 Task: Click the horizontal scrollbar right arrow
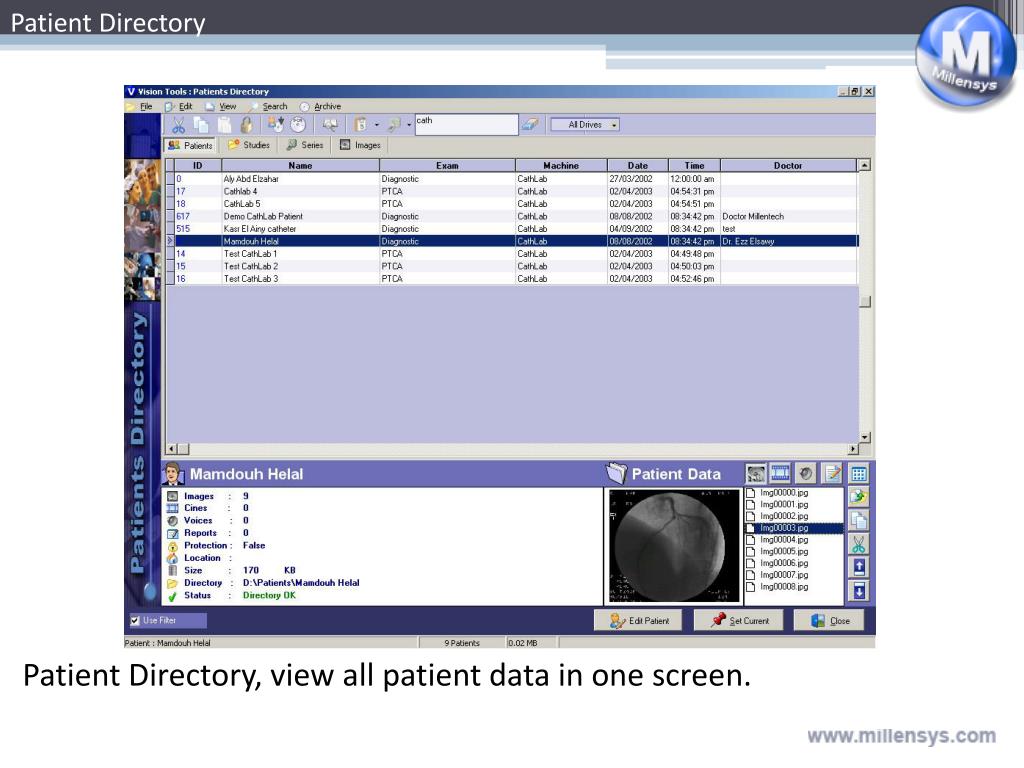pos(852,449)
